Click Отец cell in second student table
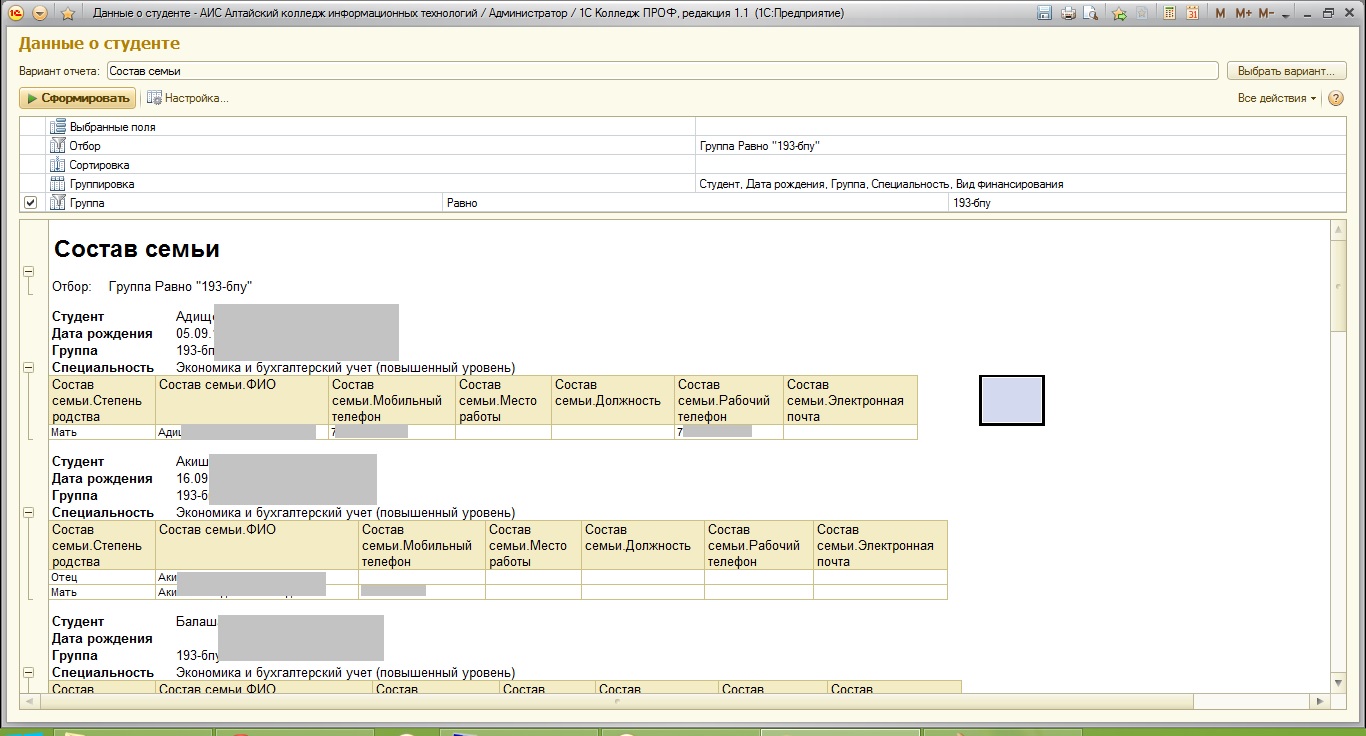 pos(103,577)
